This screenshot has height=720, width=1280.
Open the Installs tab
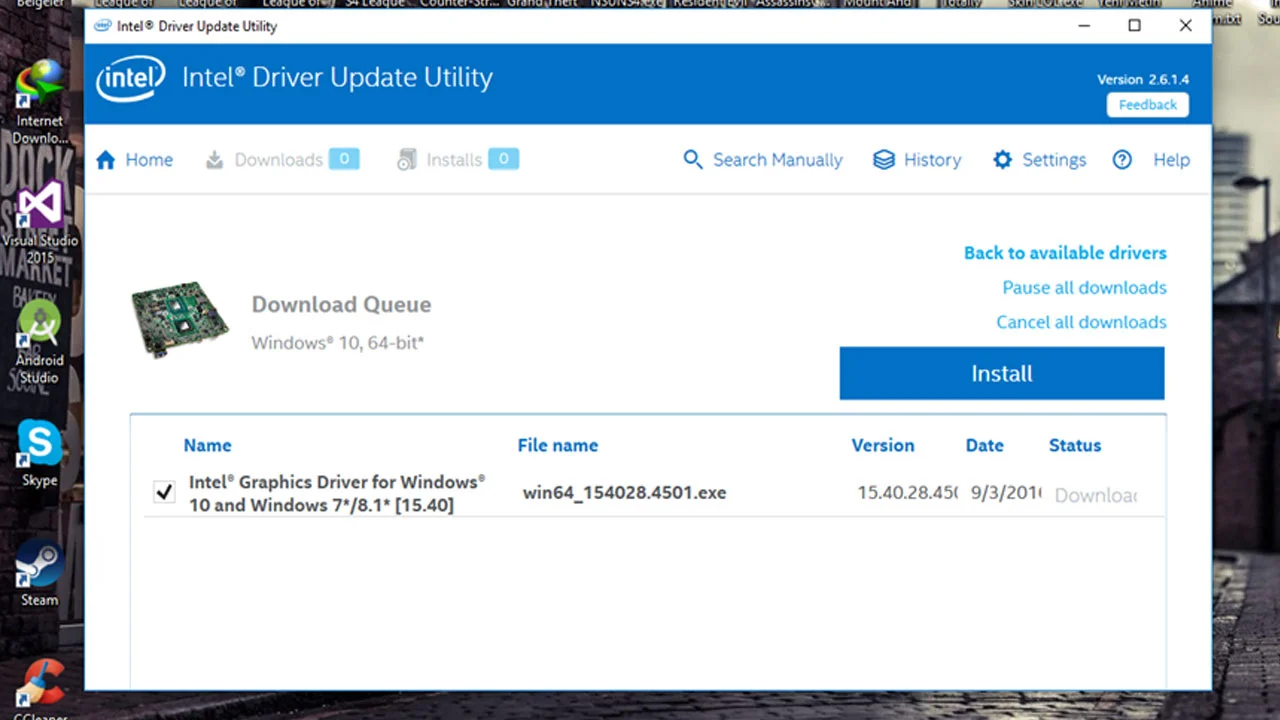pos(457,160)
